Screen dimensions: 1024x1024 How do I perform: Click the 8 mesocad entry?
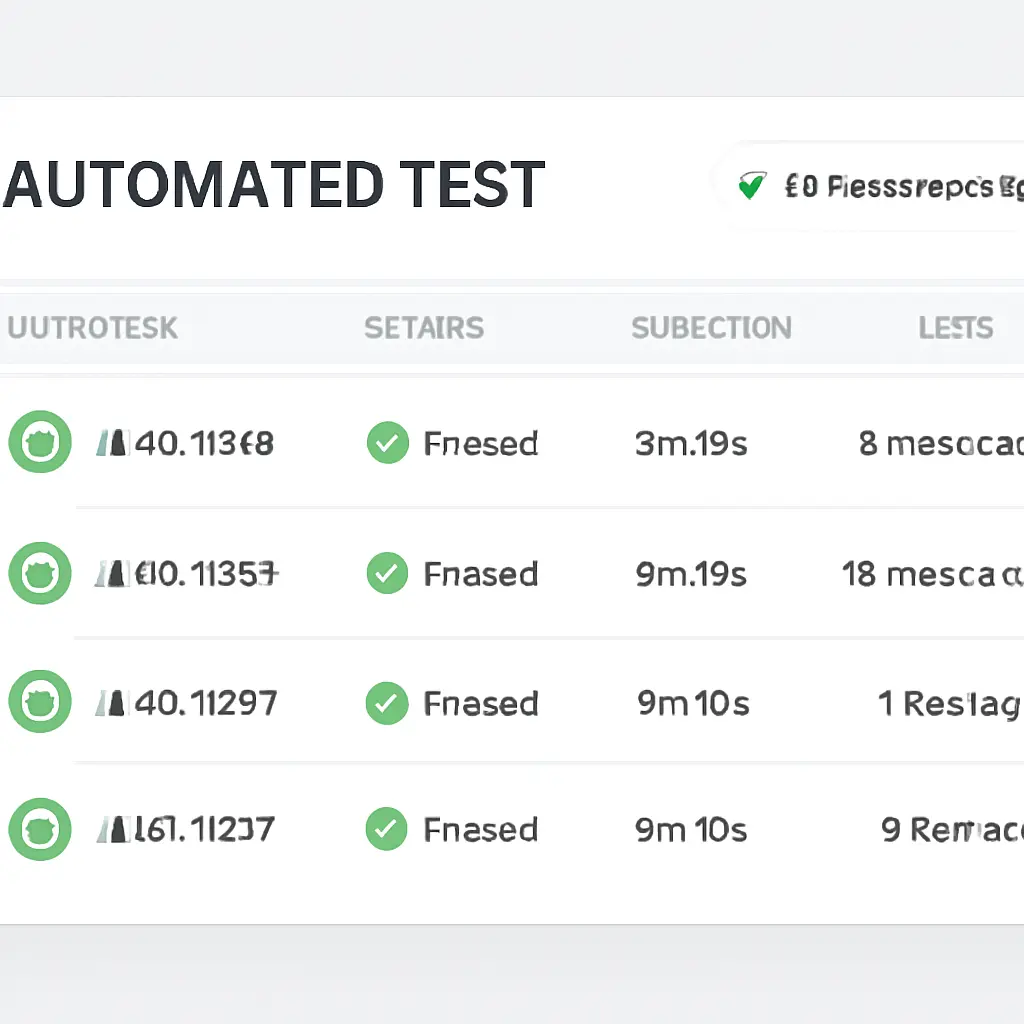(x=940, y=443)
